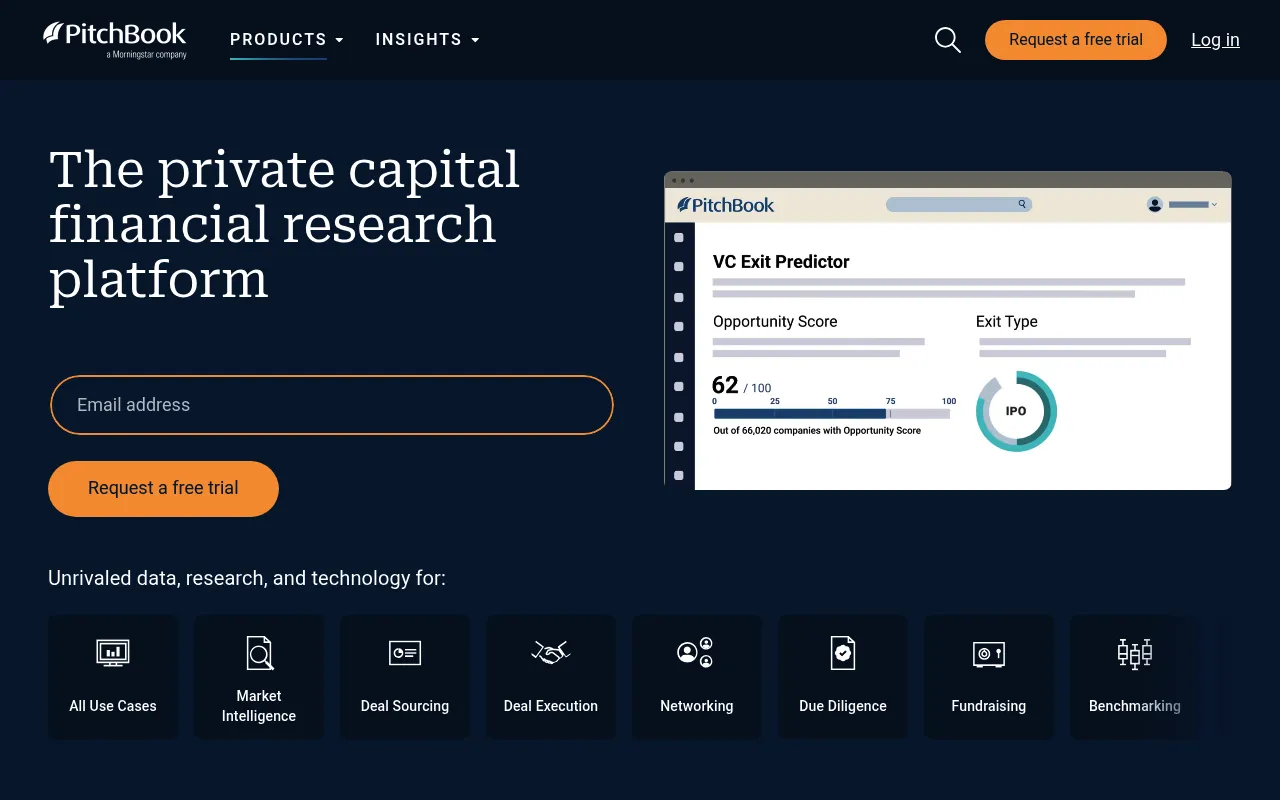Screen dimensions: 1280x800
Task: Click the 'Out of 66,020 companies' text
Action: coord(817,431)
